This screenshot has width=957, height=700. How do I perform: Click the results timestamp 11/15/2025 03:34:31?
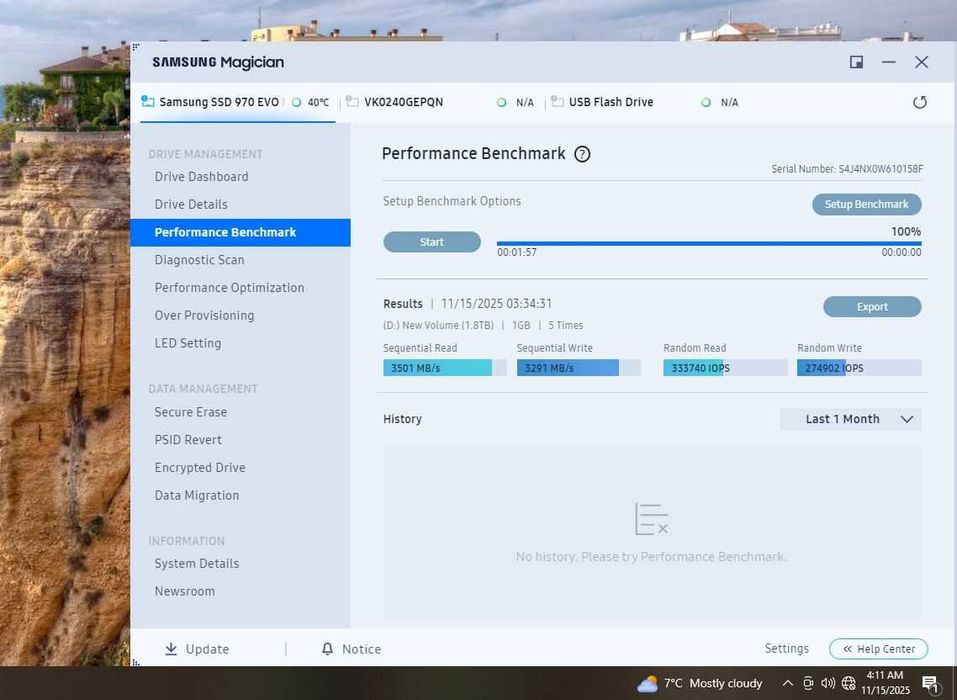pyautogui.click(x=496, y=303)
